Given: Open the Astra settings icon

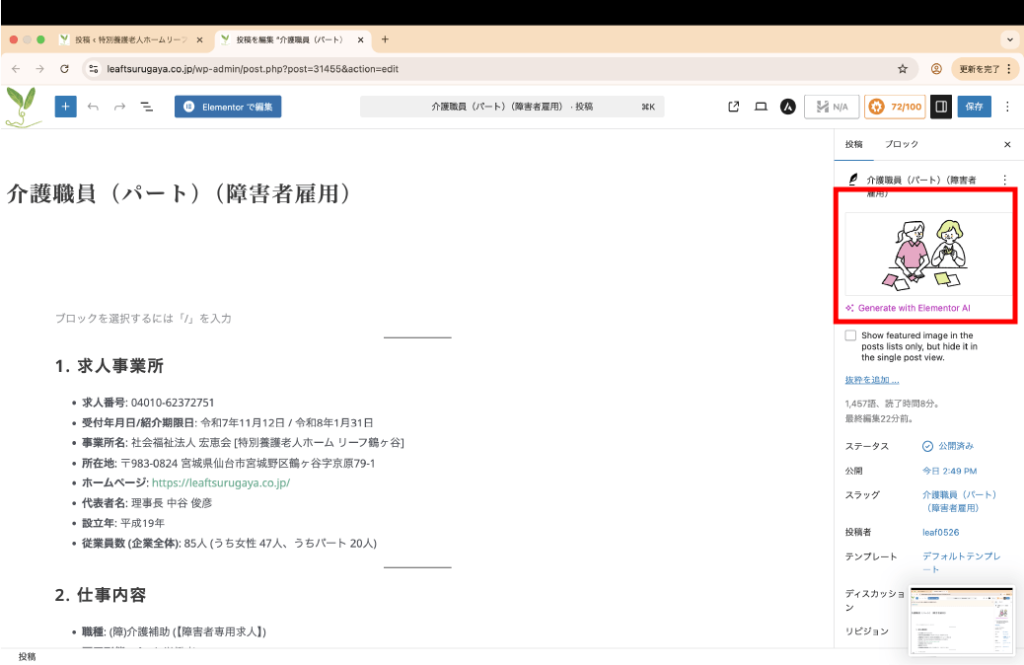Looking at the screenshot, I should [788, 107].
